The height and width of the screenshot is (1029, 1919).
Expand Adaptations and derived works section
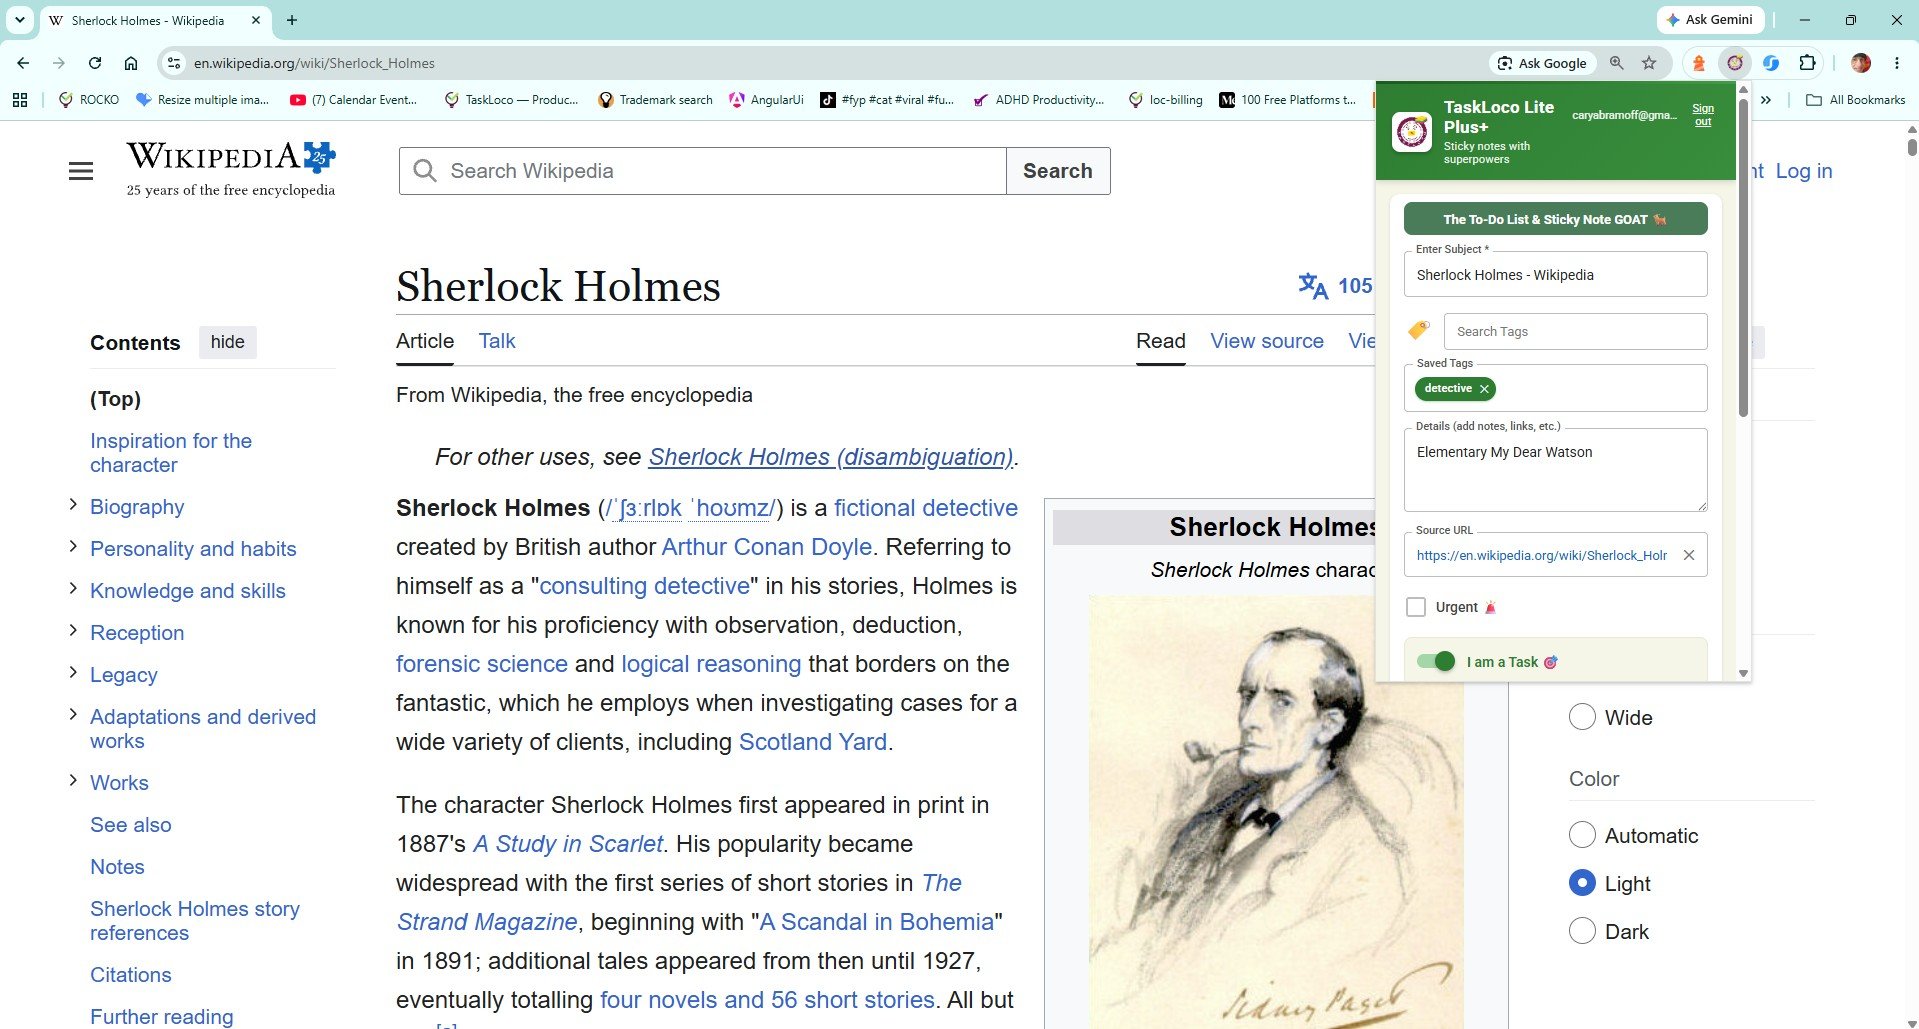click(x=73, y=715)
